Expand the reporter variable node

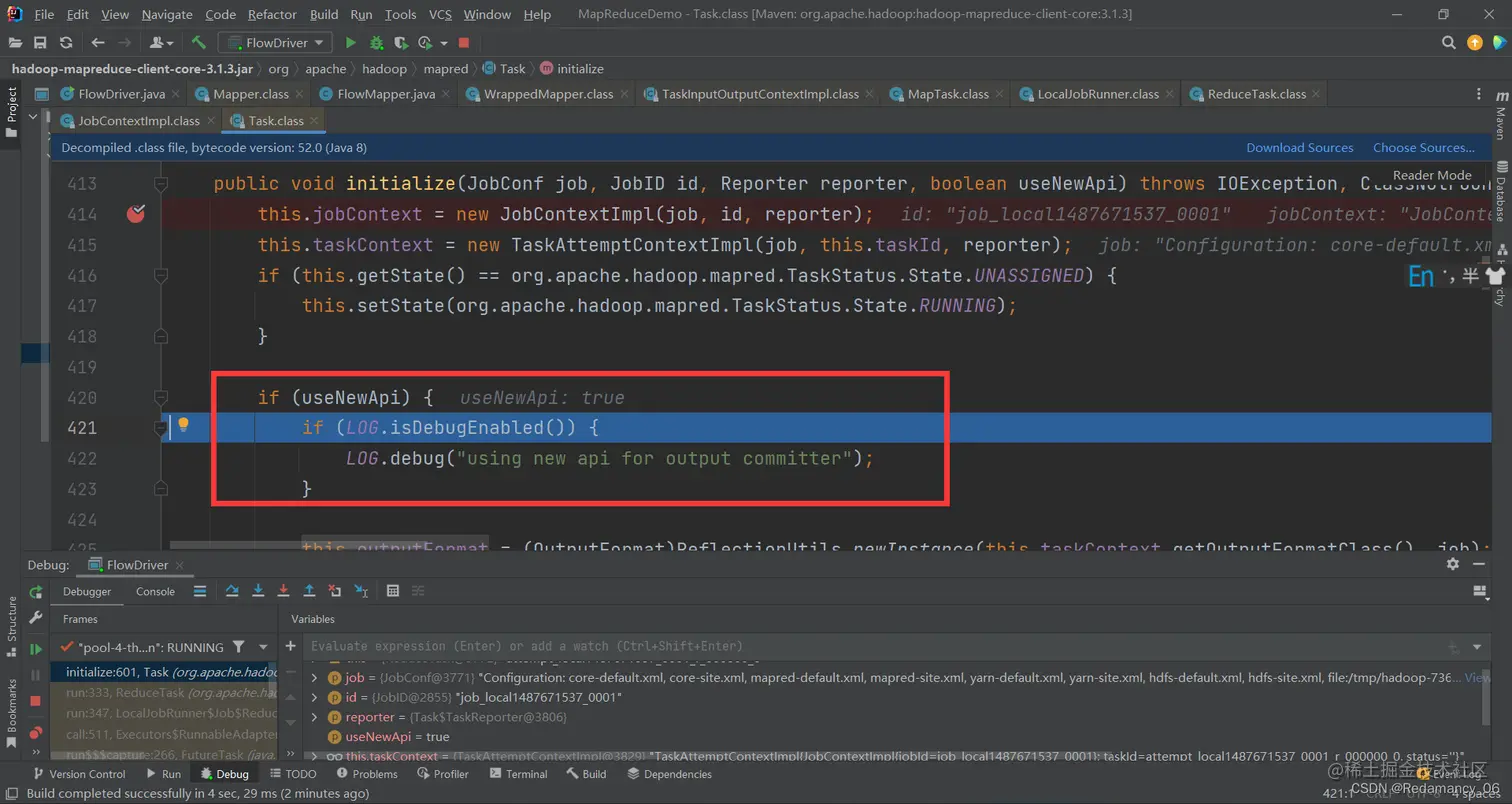pyautogui.click(x=315, y=717)
